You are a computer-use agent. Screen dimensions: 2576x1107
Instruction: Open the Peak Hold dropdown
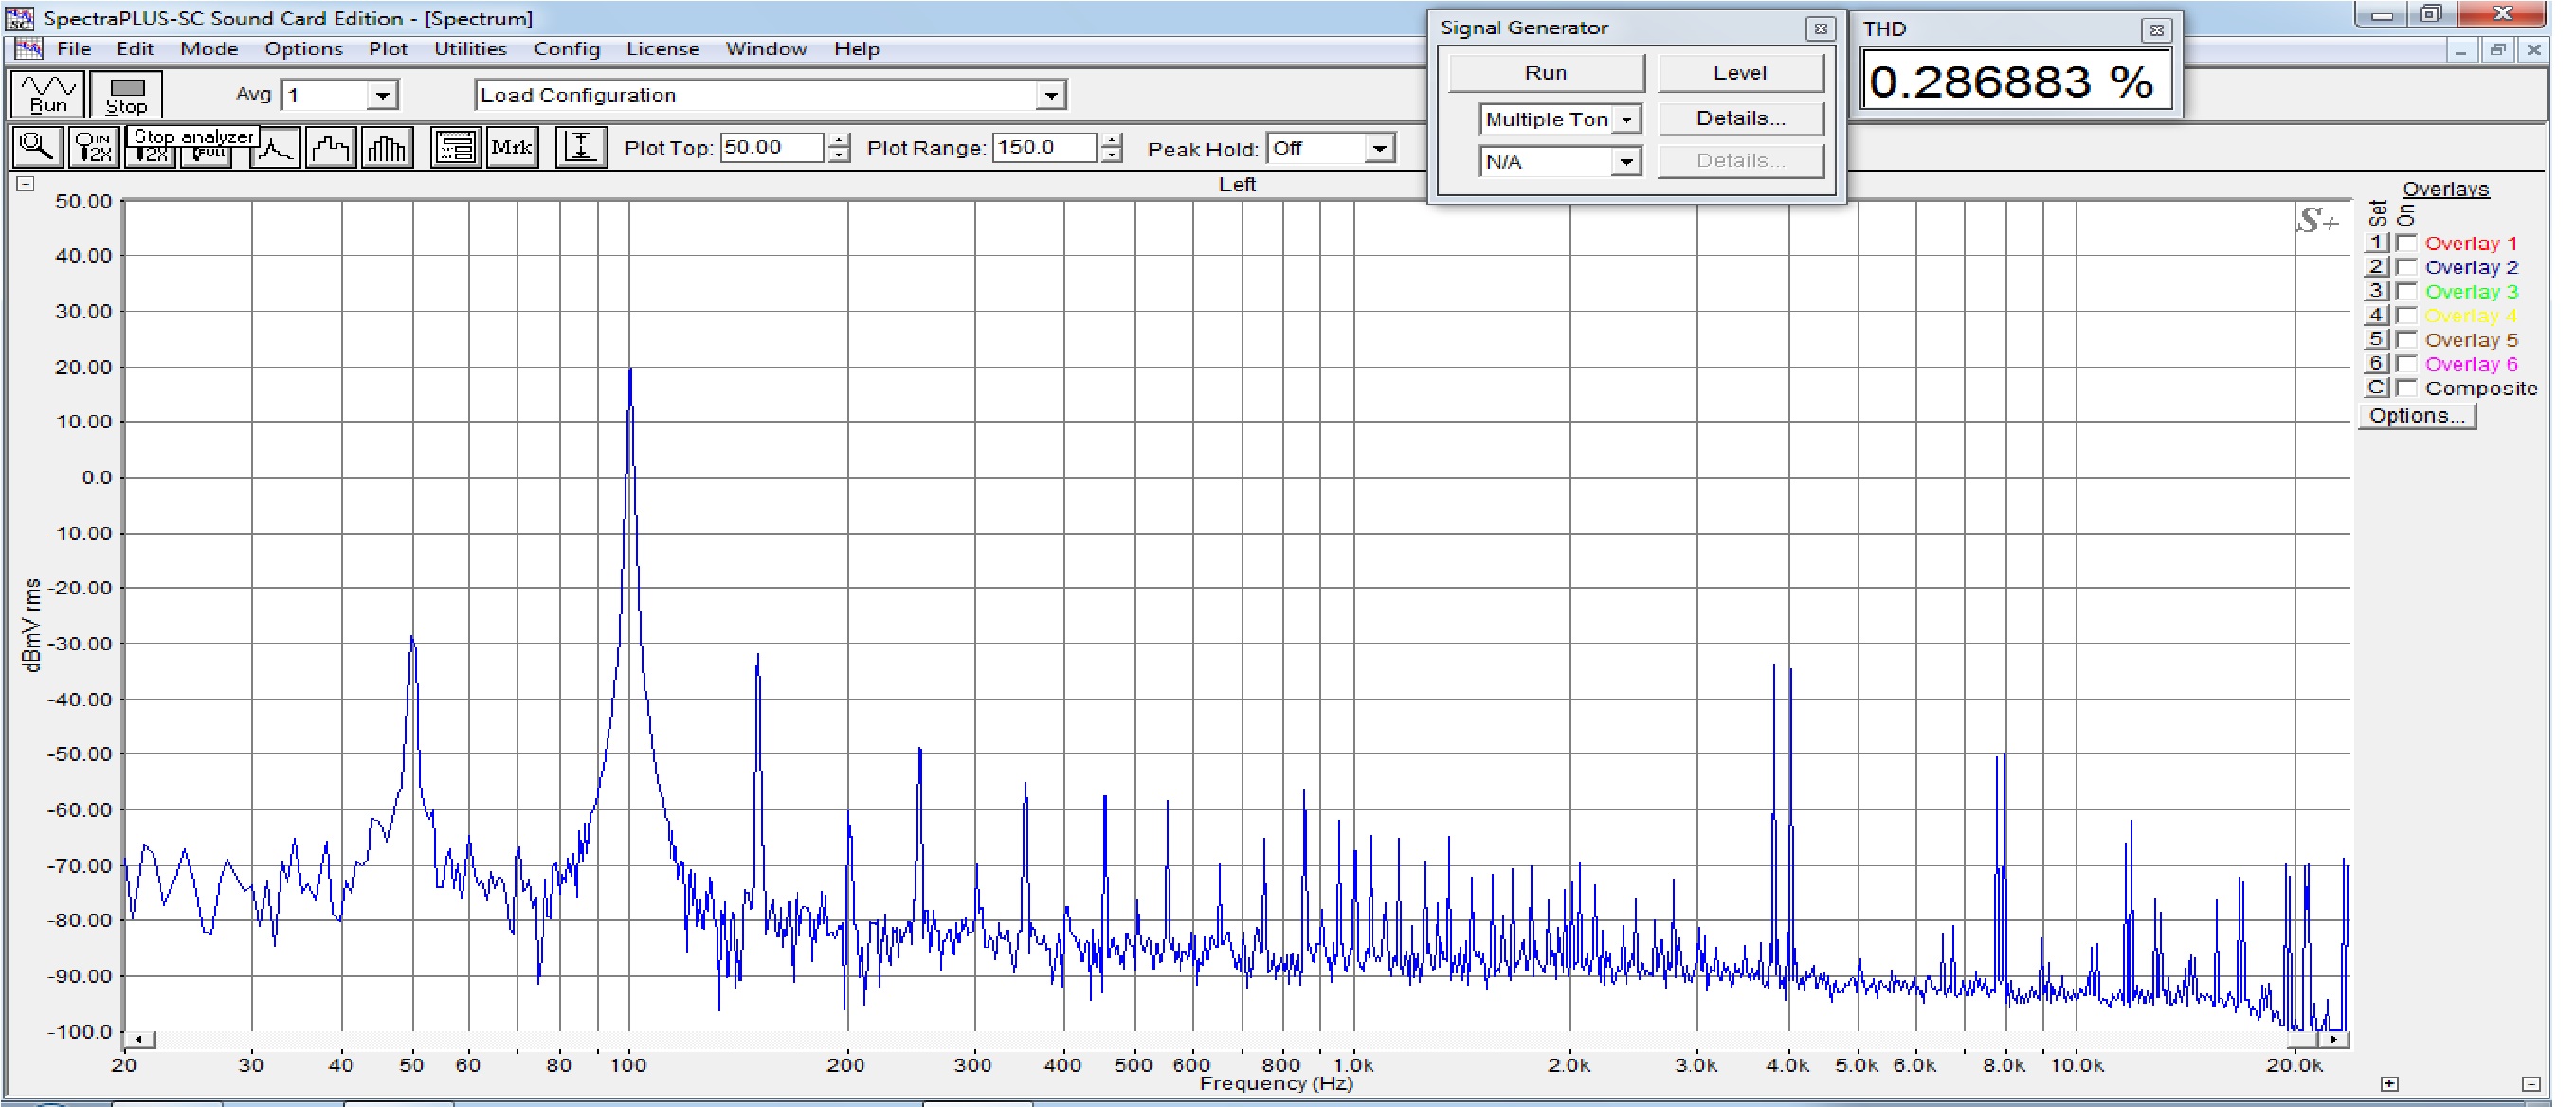(x=1379, y=149)
